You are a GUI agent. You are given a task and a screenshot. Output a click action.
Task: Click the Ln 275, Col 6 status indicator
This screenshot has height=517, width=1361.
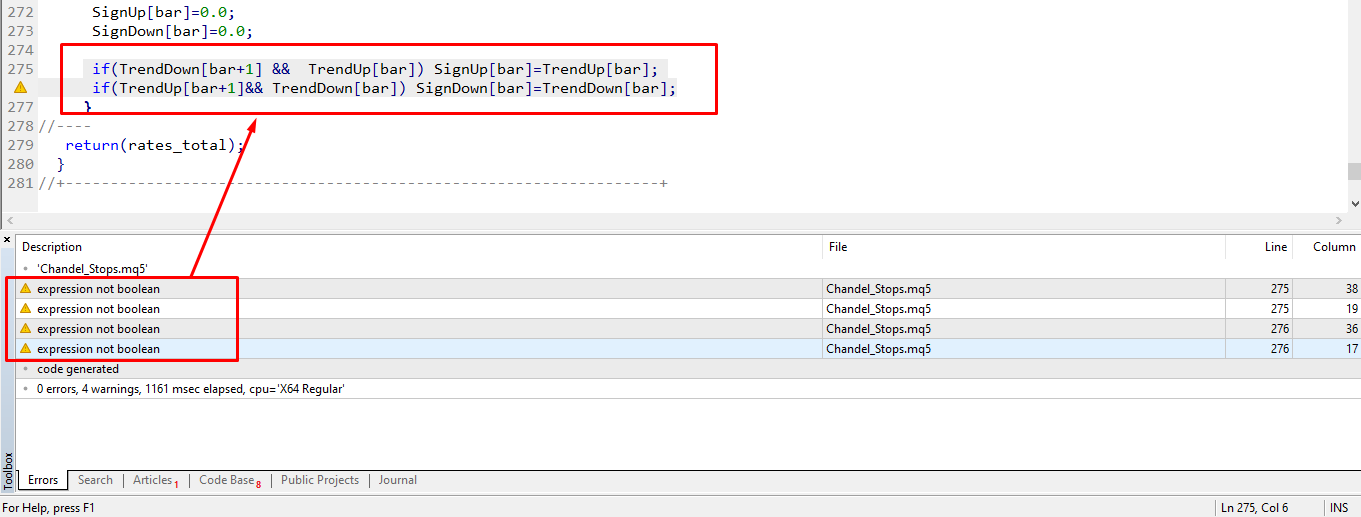point(1255,508)
